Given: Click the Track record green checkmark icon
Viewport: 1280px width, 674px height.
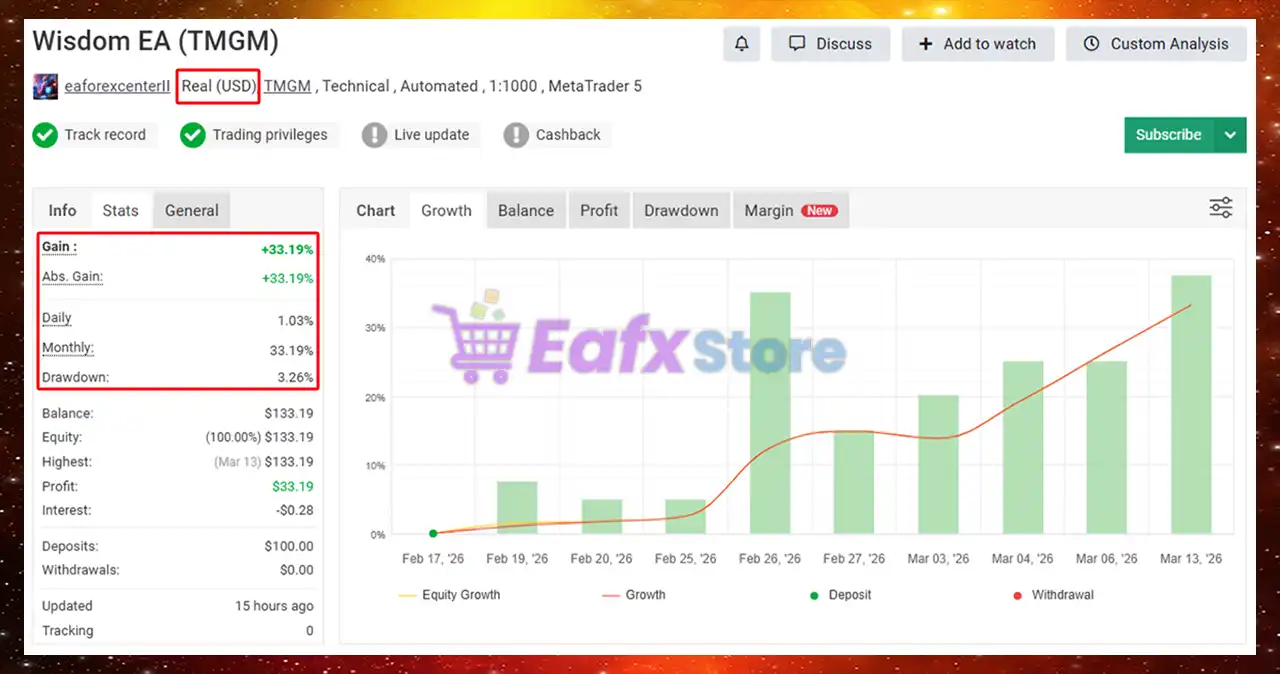Looking at the screenshot, I should (45, 135).
